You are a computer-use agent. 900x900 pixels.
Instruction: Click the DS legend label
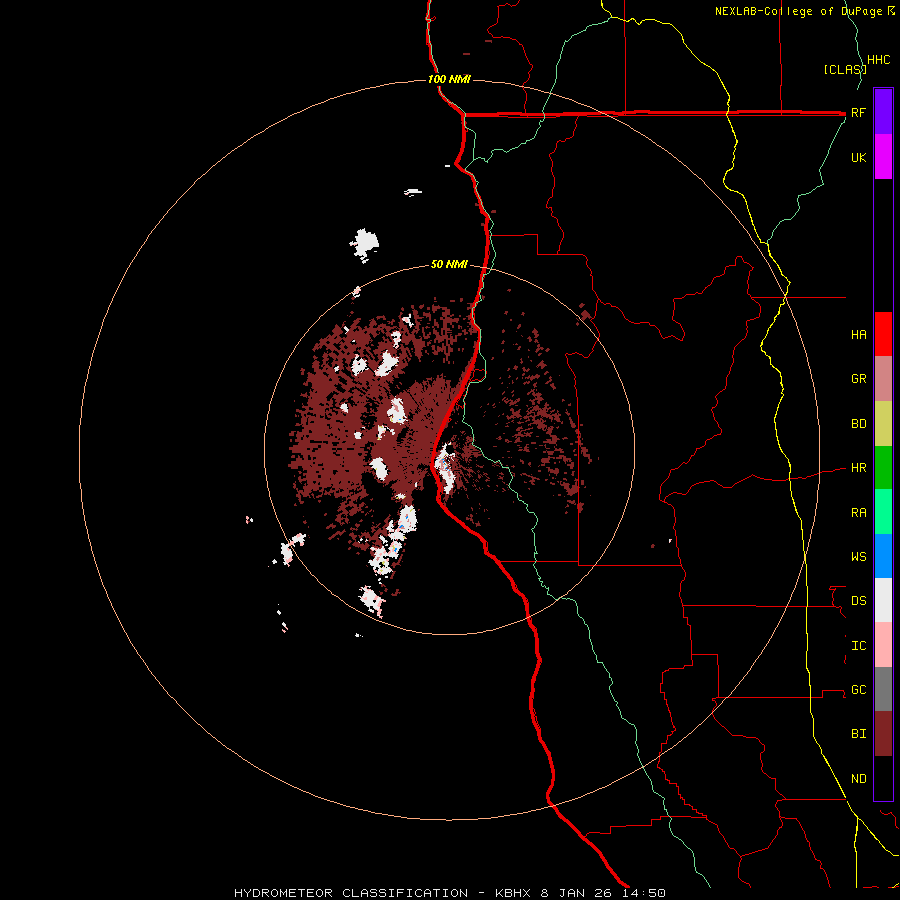click(859, 601)
